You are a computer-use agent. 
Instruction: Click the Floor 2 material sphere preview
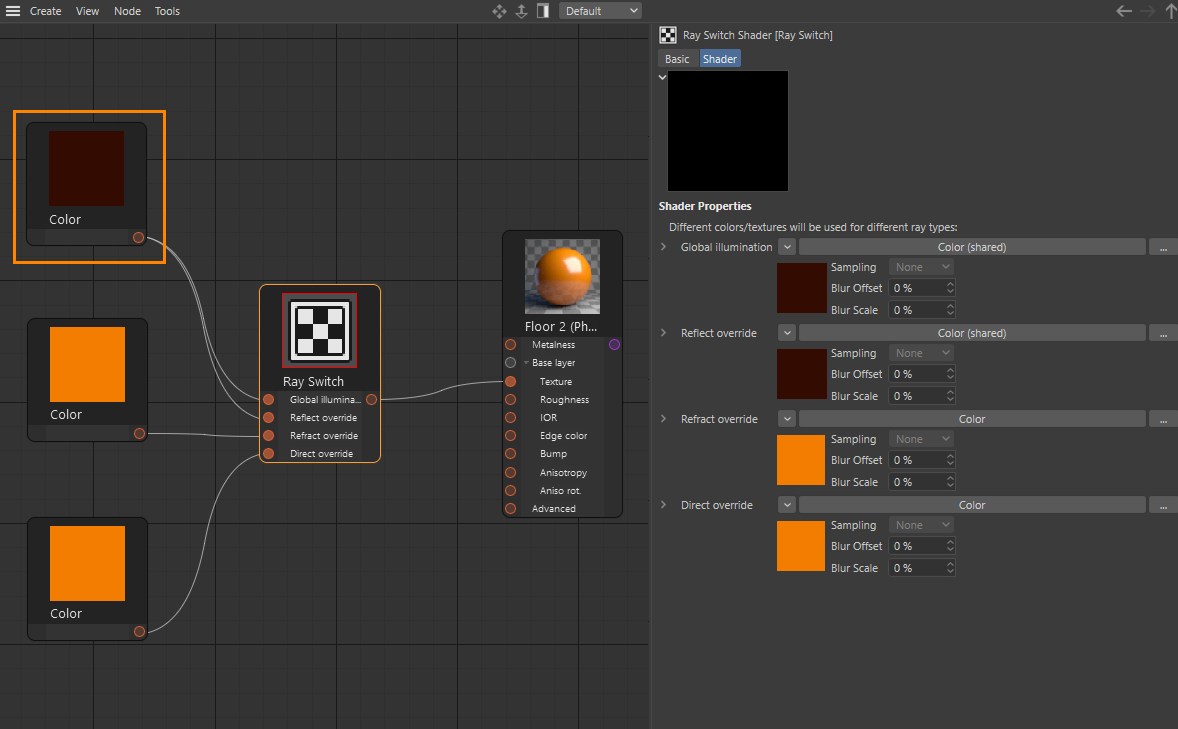coord(563,277)
